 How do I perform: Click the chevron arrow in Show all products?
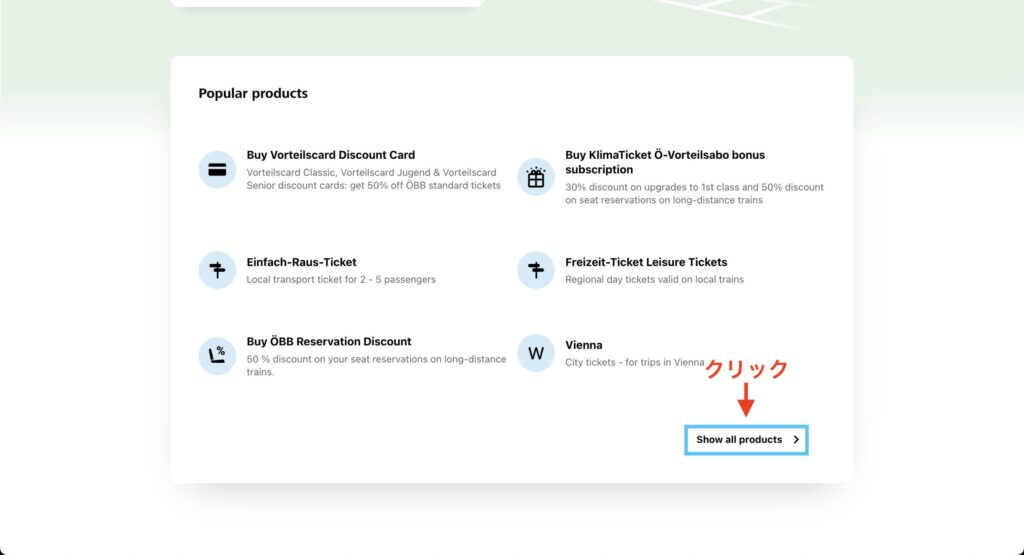pos(796,440)
